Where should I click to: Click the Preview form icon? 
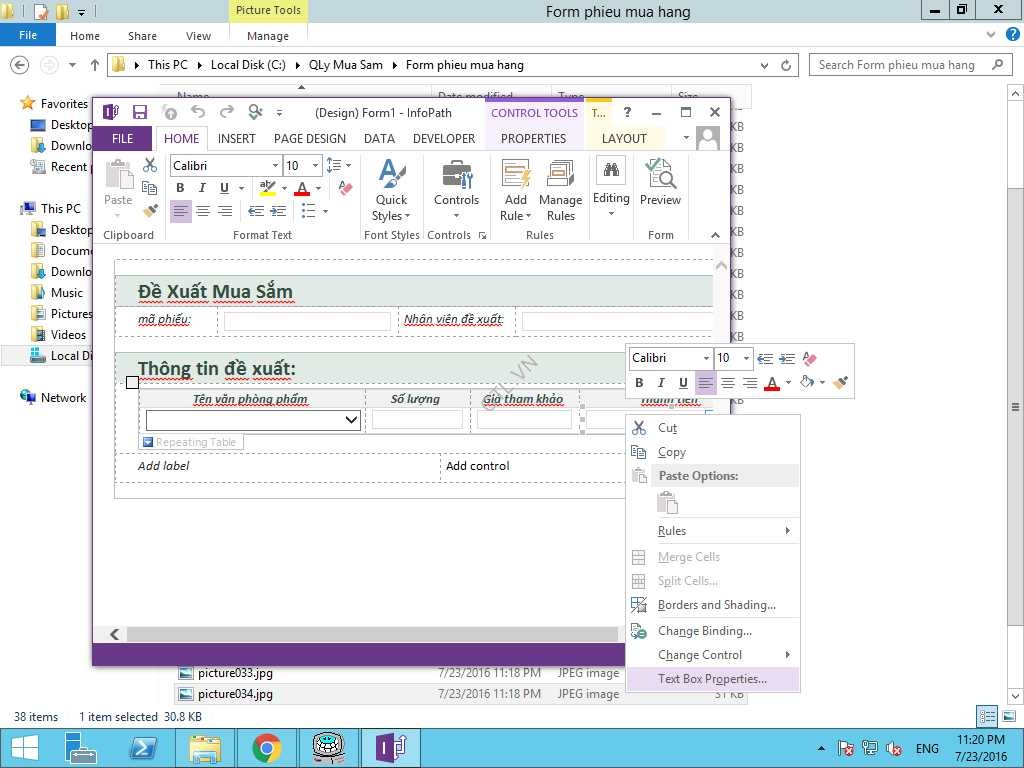pyautogui.click(x=660, y=182)
